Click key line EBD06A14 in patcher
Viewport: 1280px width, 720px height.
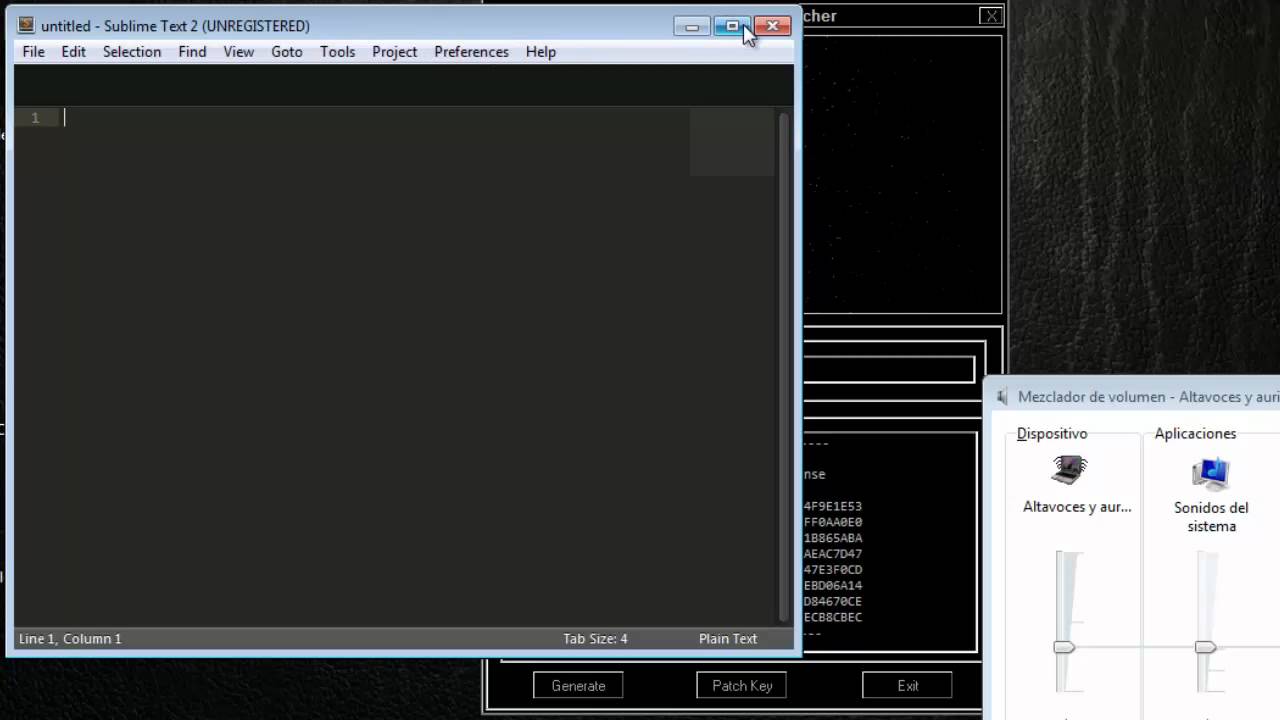pyautogui.click(x=833, y=586)
